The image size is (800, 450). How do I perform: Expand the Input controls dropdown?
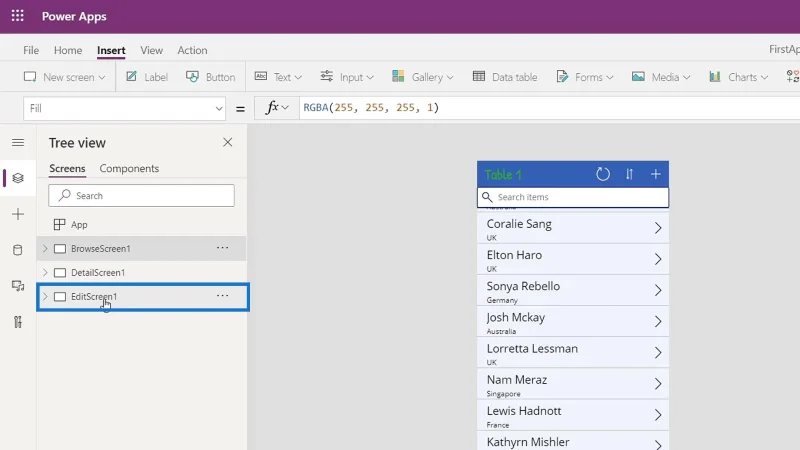347,77
